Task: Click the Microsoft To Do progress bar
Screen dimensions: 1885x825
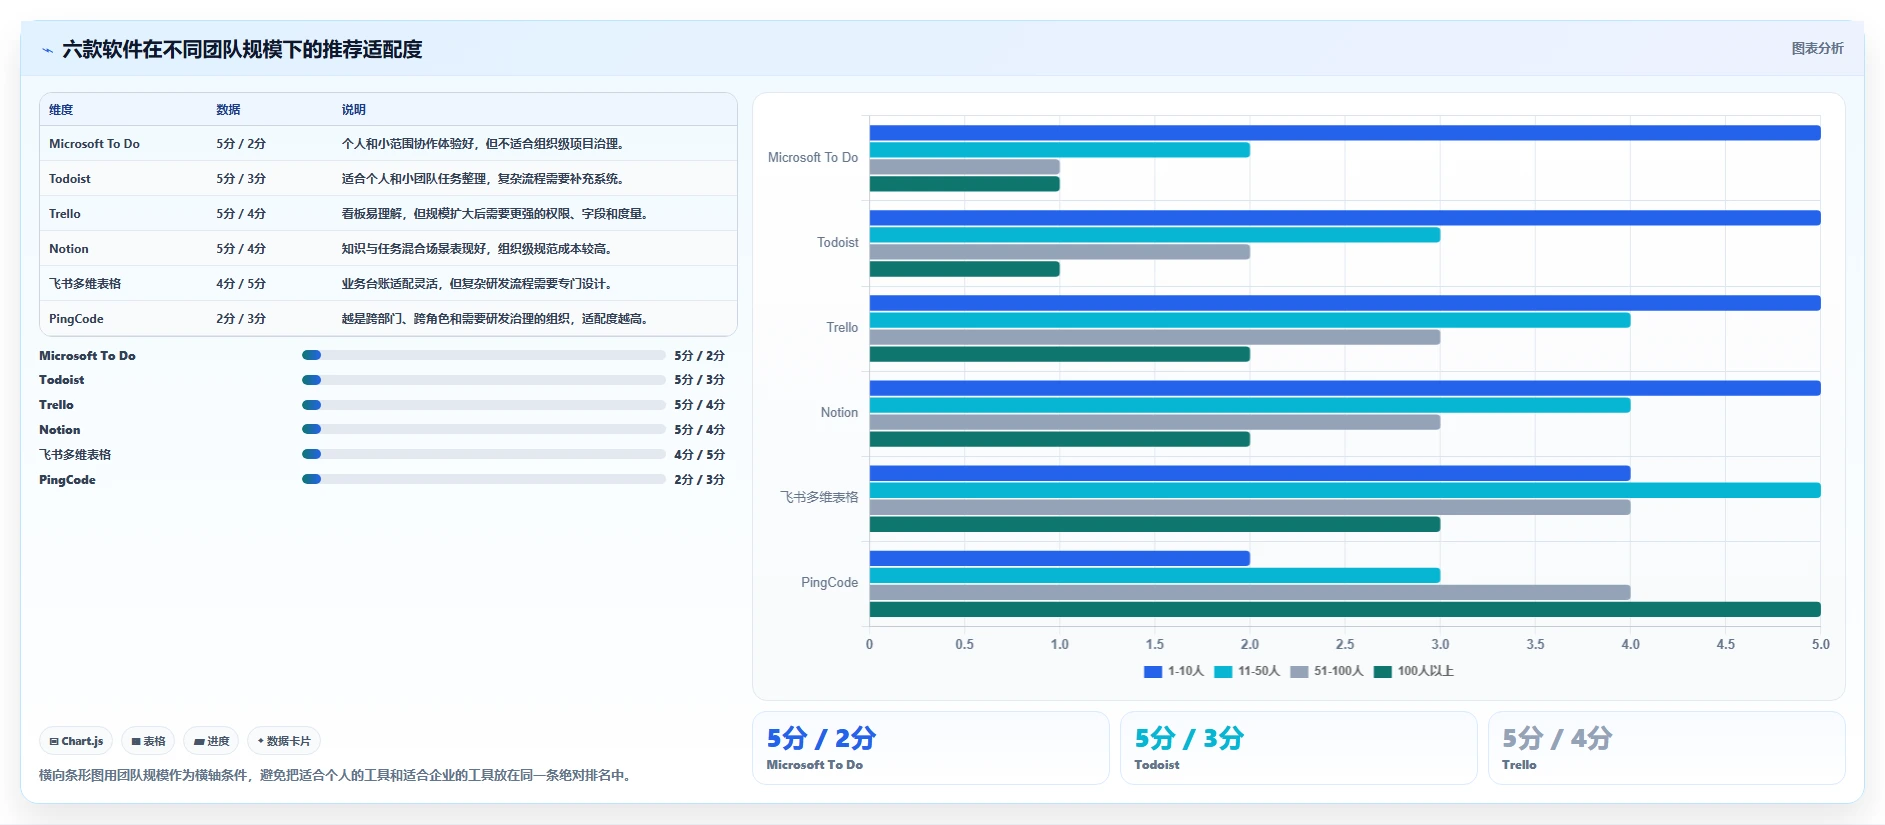Action: tap(484, 355)
